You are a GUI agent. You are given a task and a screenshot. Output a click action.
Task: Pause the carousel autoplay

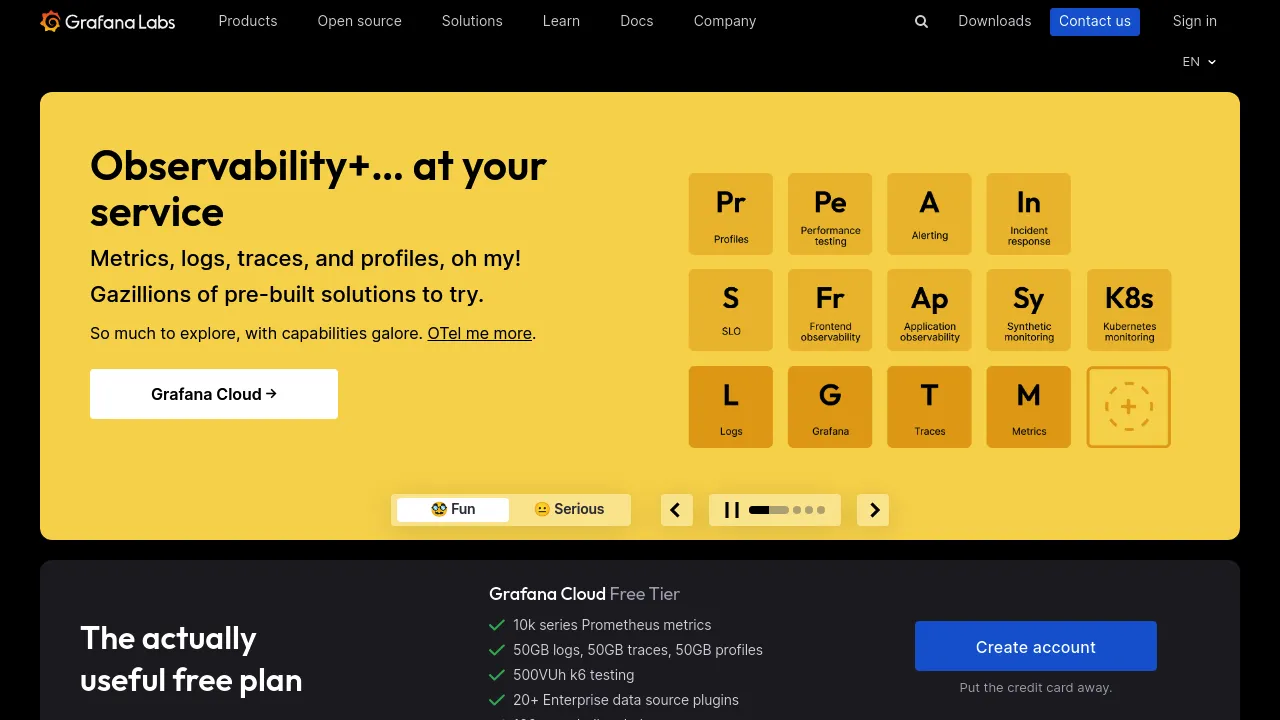732,510
